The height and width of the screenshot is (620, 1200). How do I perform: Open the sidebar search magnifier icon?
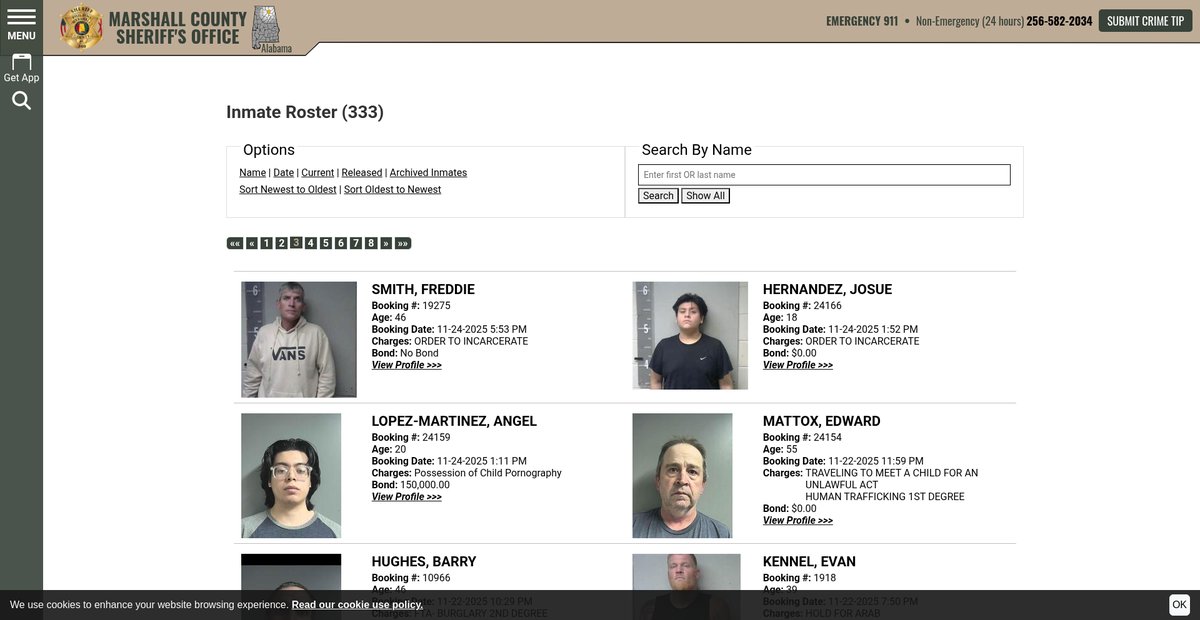tap(21, 101)
